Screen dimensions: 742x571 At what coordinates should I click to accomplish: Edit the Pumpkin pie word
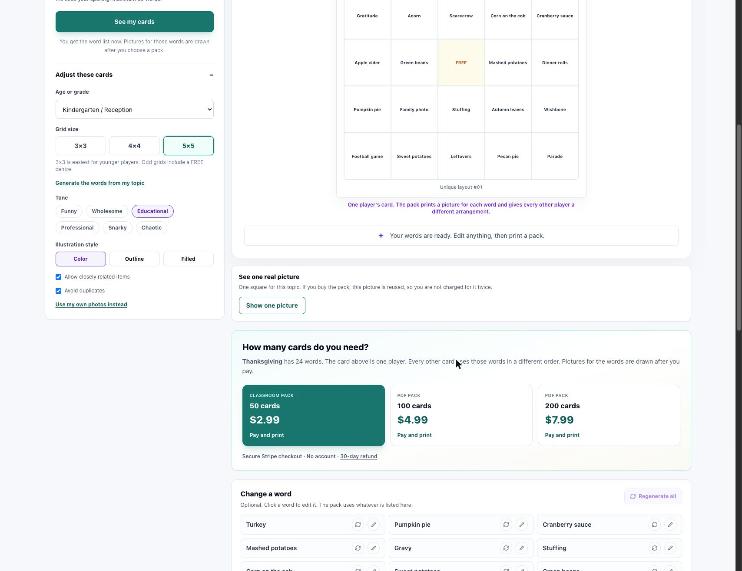(521, 525)
